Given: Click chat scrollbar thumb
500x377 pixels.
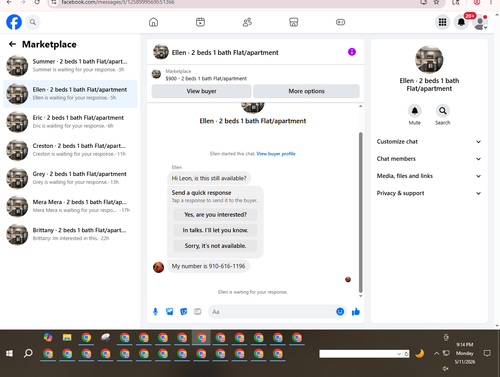Looking at the screenshot, I should pos(360,212).
